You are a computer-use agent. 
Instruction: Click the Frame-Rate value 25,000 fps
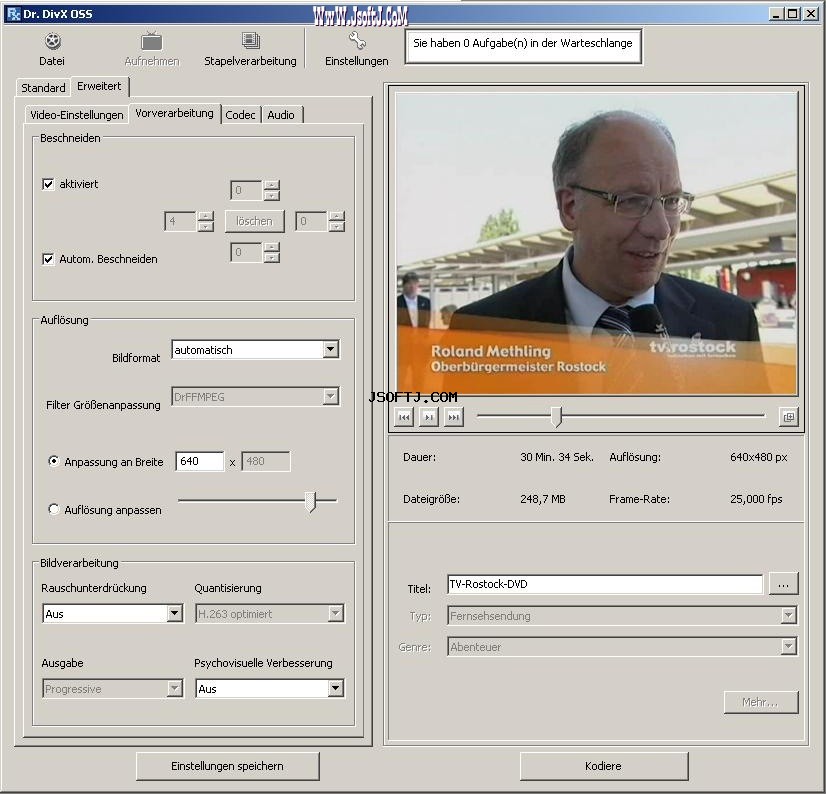click(756, 499)
